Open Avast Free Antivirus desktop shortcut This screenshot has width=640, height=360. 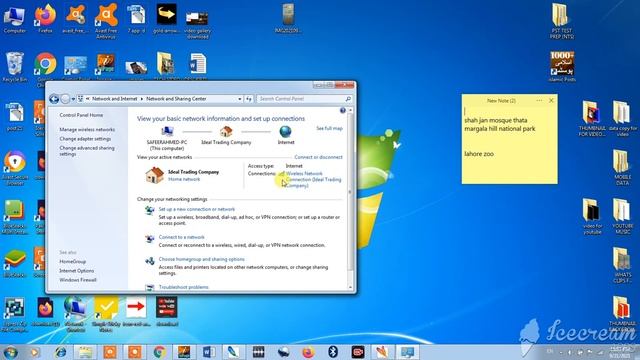pos(106,21)
